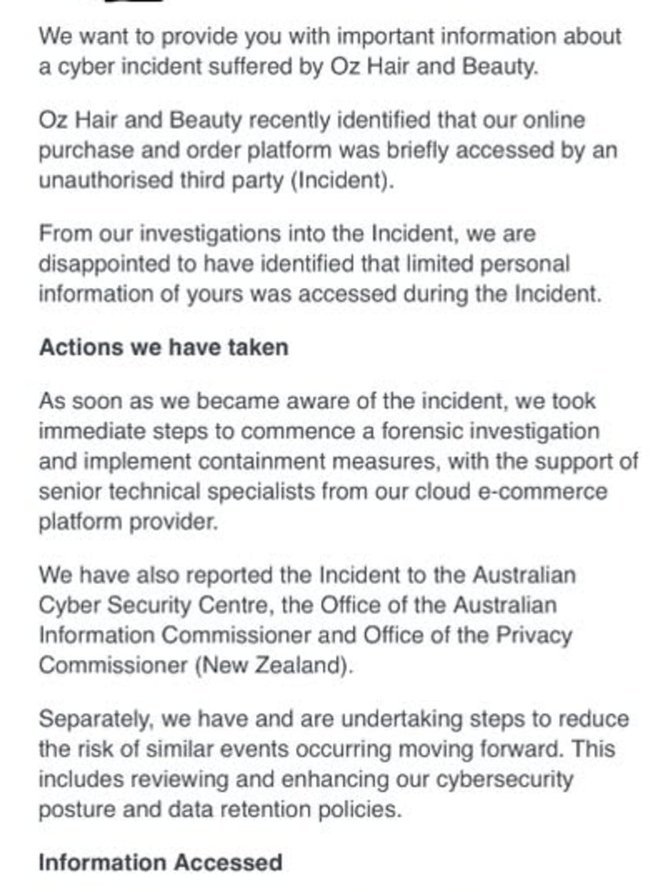Click the paragraph starting "We want to provide"

[x=330, y=51]
